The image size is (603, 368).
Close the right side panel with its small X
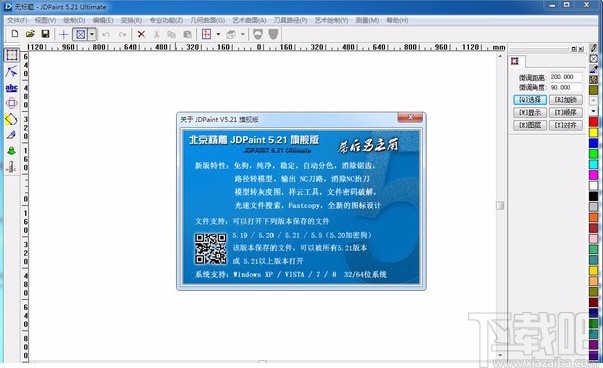(581, 49)
